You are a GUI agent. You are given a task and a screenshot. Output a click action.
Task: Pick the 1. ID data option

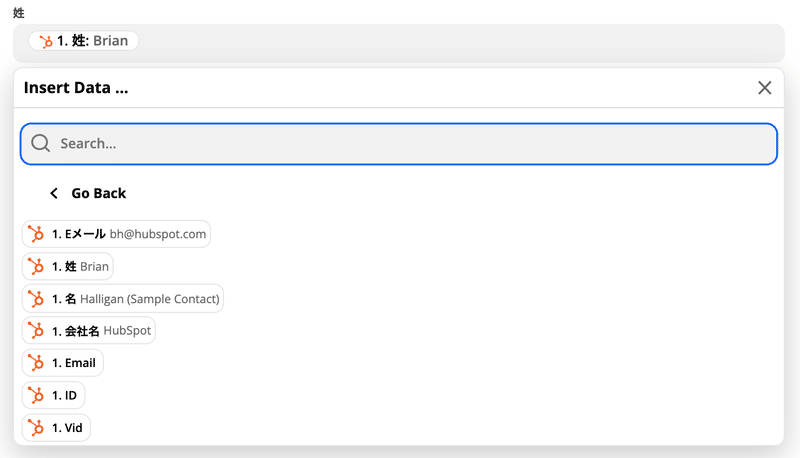point(54,395)
